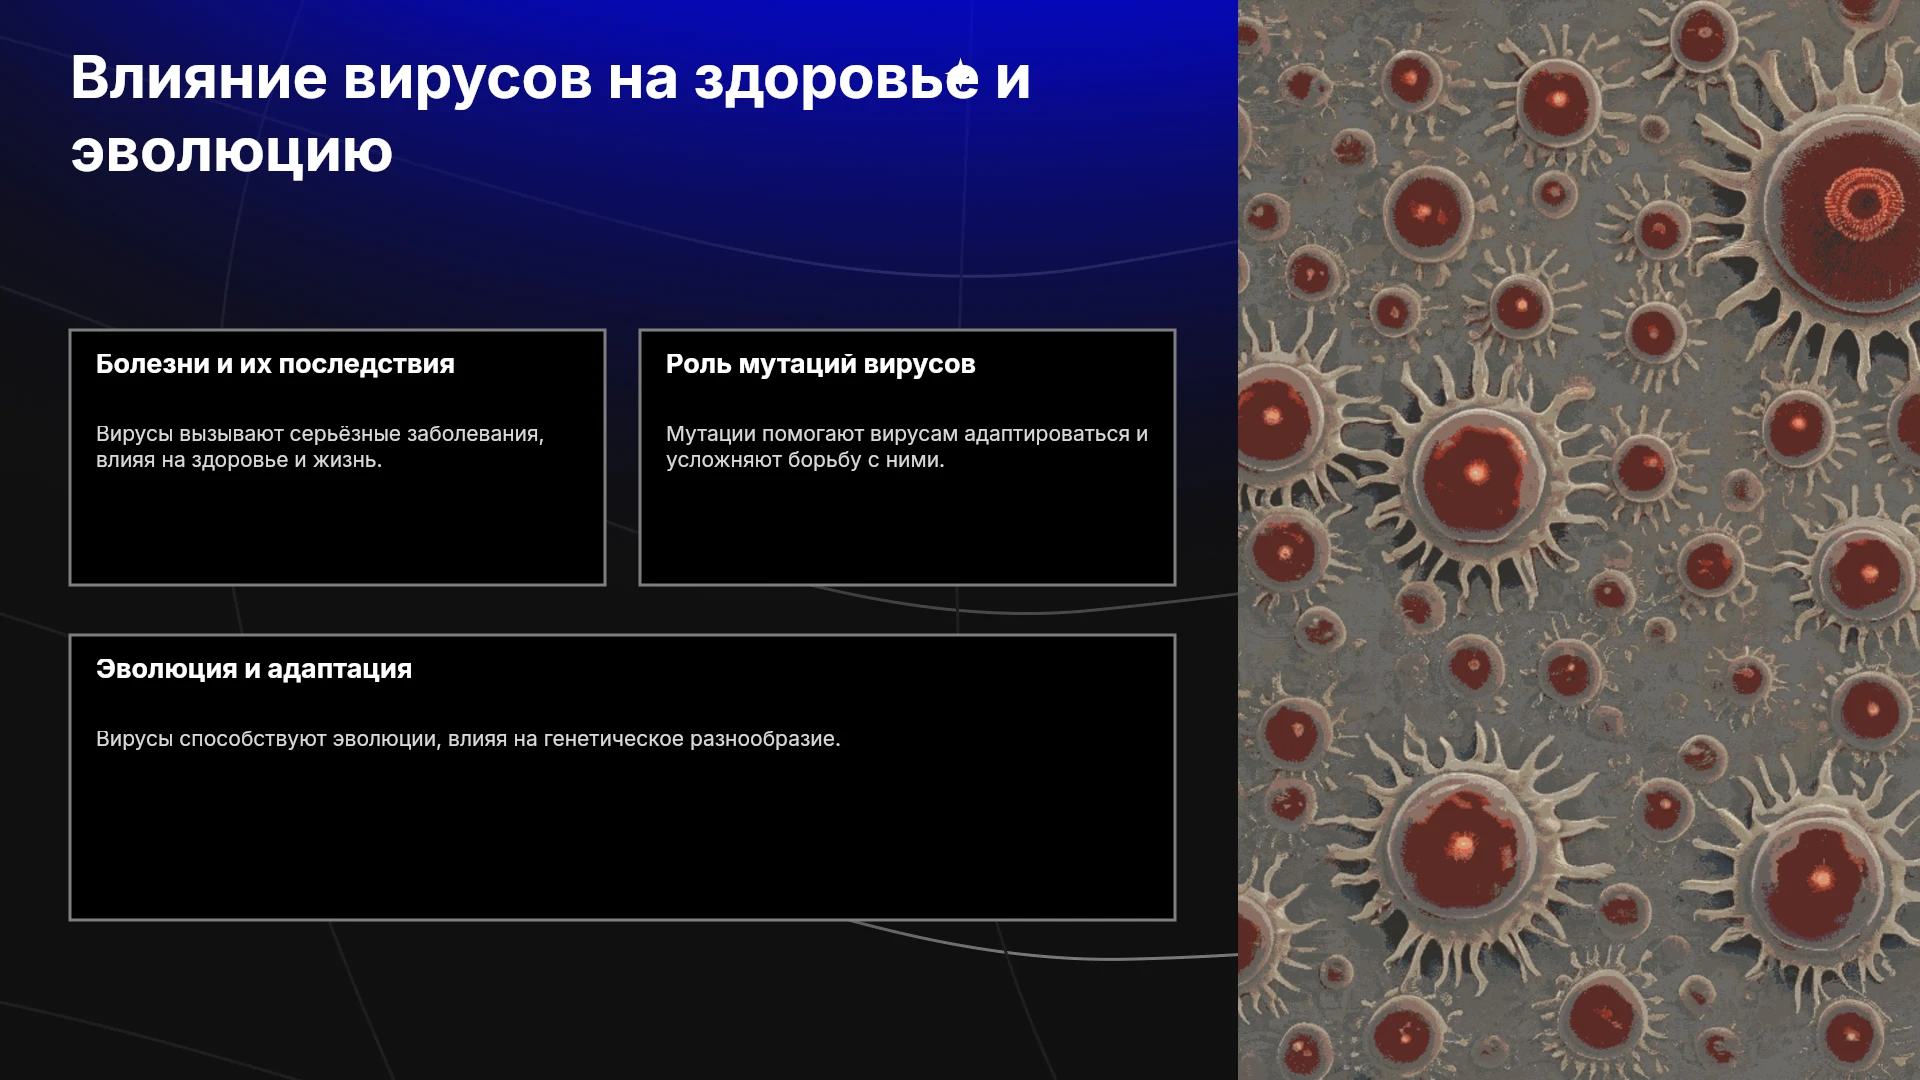Select the phrase влияя на здоровье и жизнь

(x=239, y=460)
